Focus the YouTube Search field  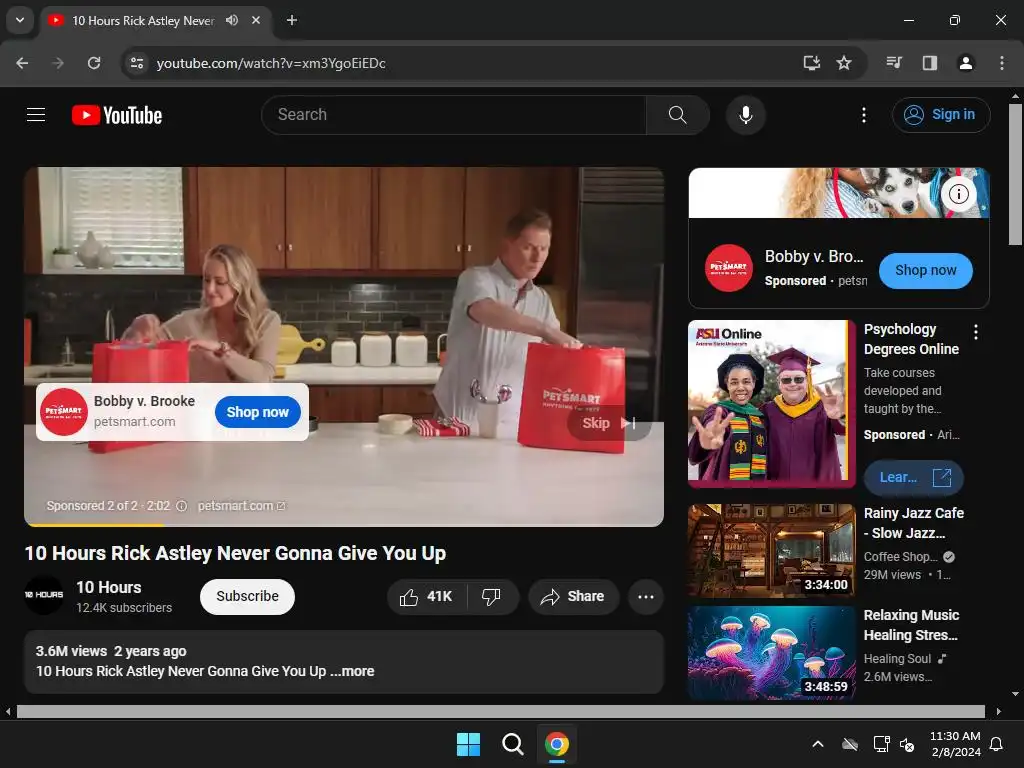coord(454,115)
